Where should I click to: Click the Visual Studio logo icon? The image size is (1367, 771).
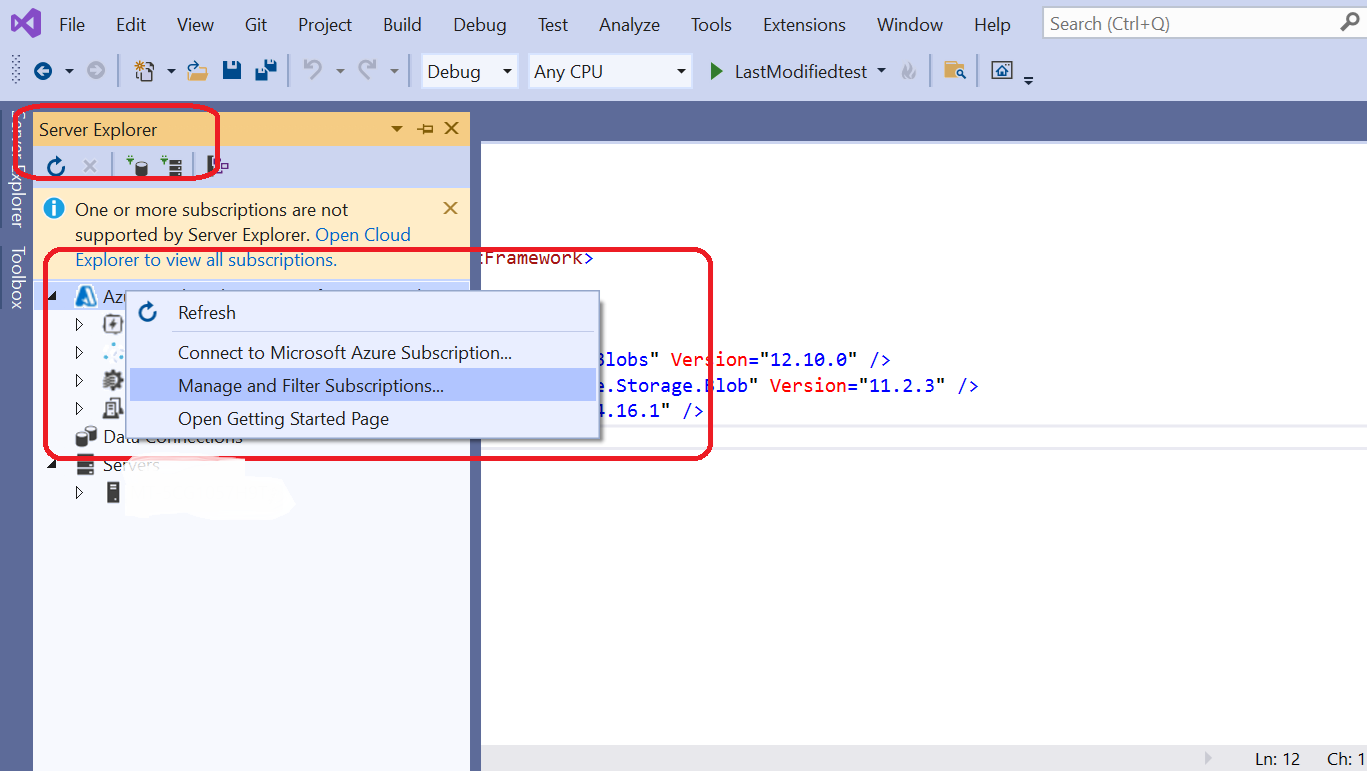pyautogui.click(x=25, y=23)
